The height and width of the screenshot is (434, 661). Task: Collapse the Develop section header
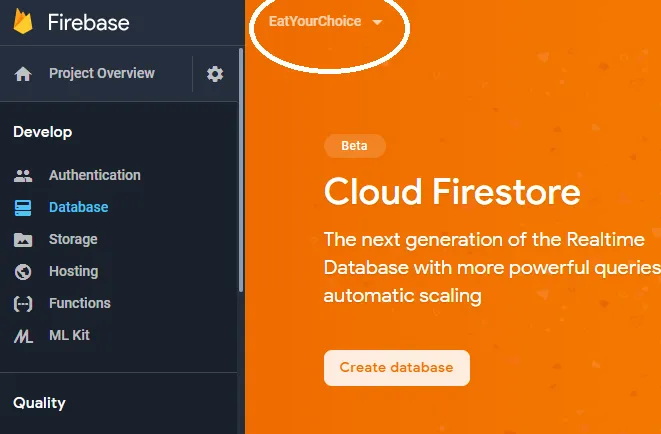43,132
